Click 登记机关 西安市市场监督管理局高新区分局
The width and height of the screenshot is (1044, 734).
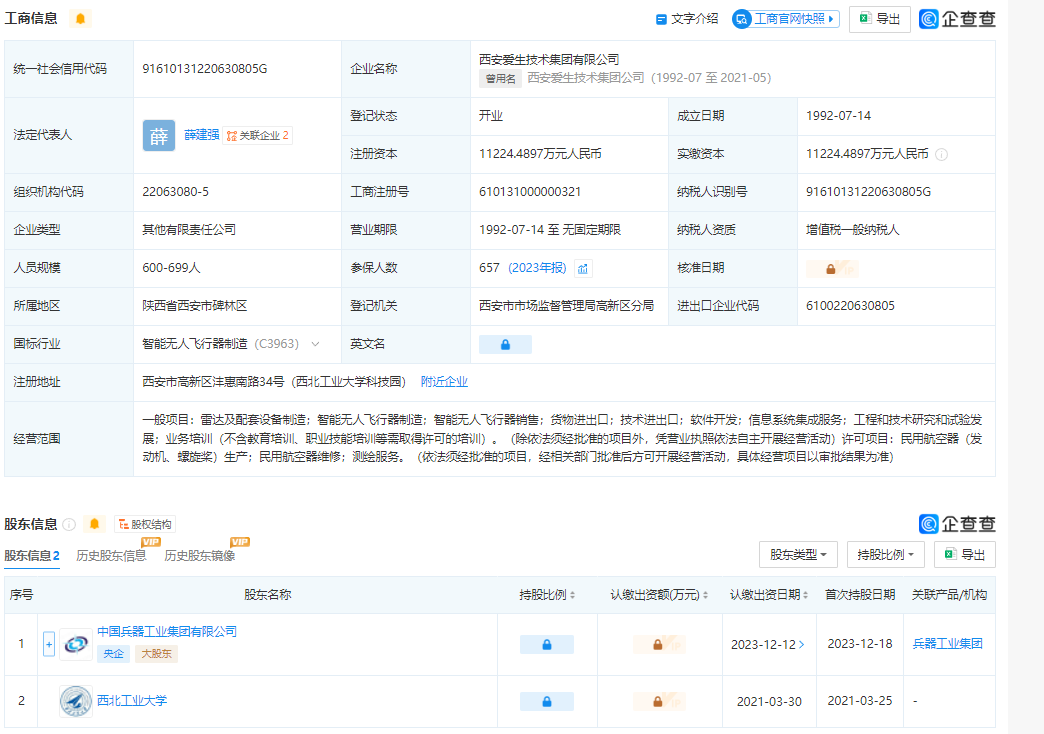(x=567, y=306)
